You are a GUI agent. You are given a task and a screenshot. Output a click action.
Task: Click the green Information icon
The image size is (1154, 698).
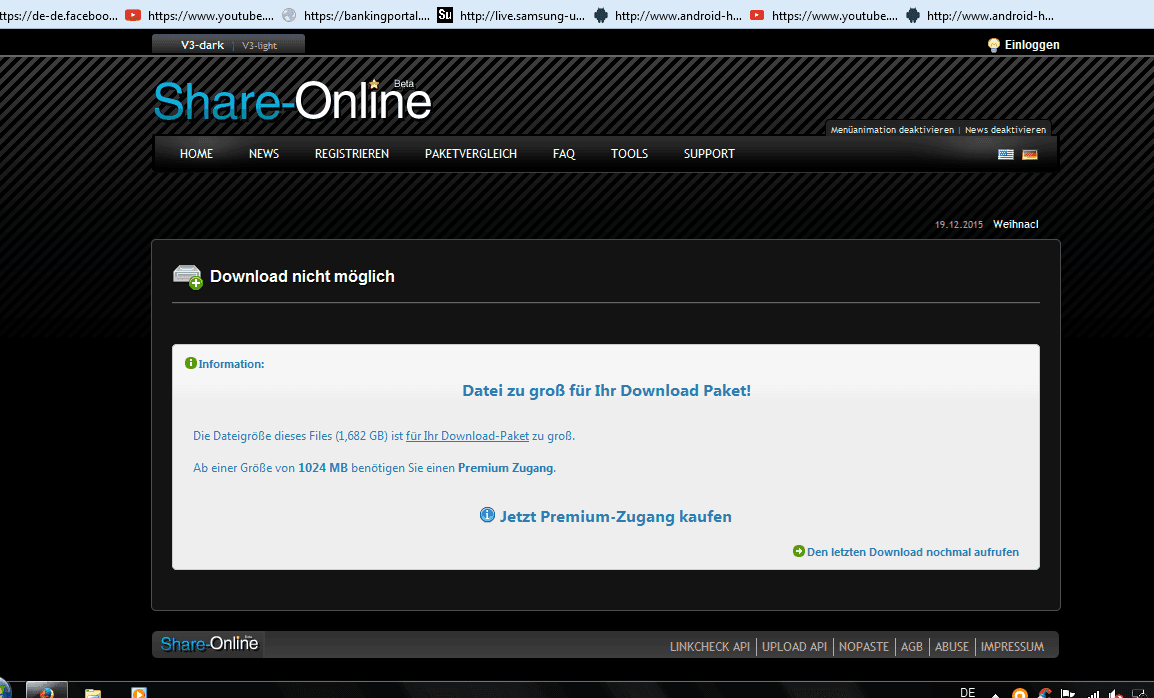pyautogui.click(x=191, y=363)
